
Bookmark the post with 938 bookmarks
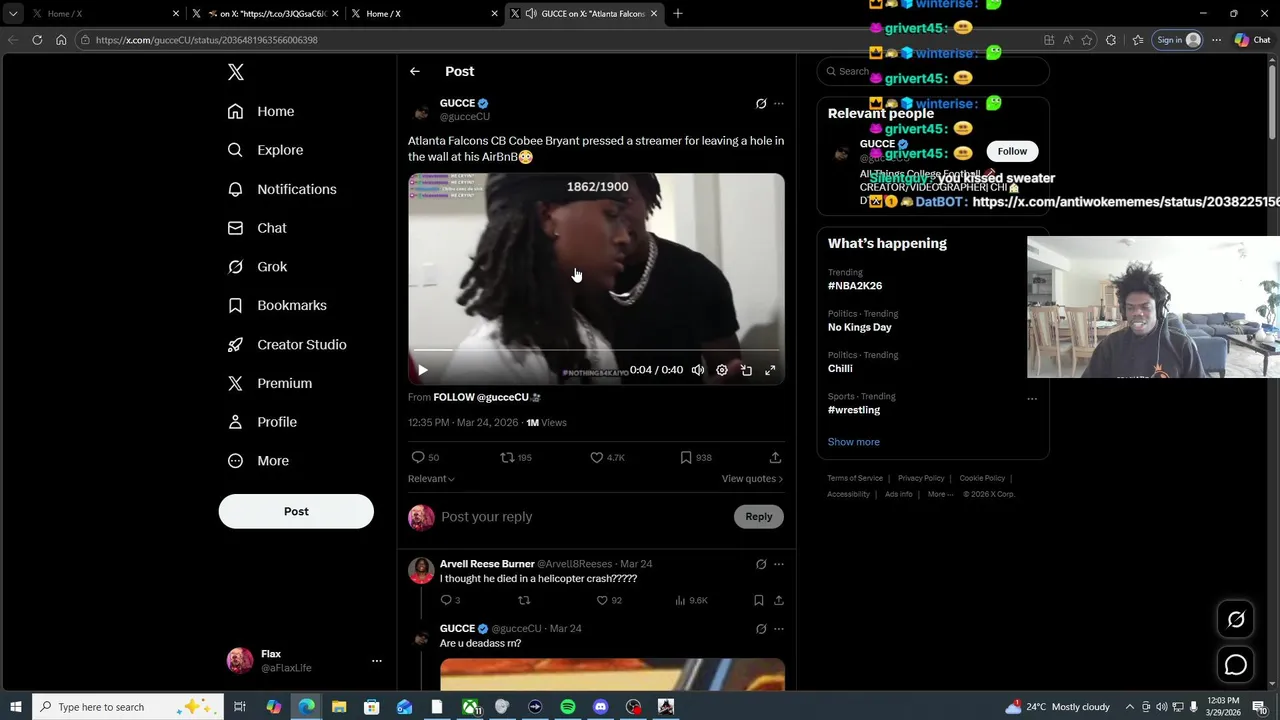click(686, 457)
